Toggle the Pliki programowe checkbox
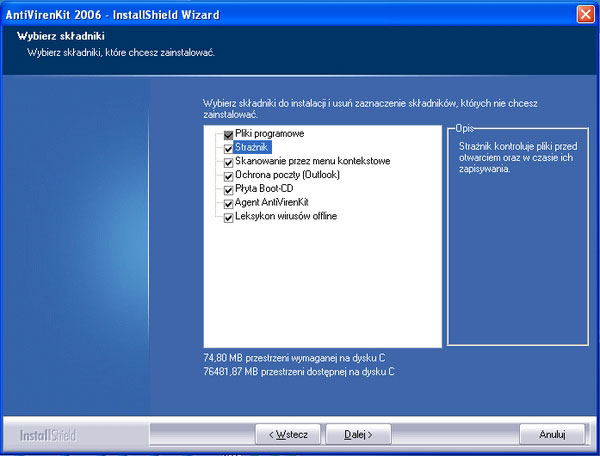 tap(228, 135)
